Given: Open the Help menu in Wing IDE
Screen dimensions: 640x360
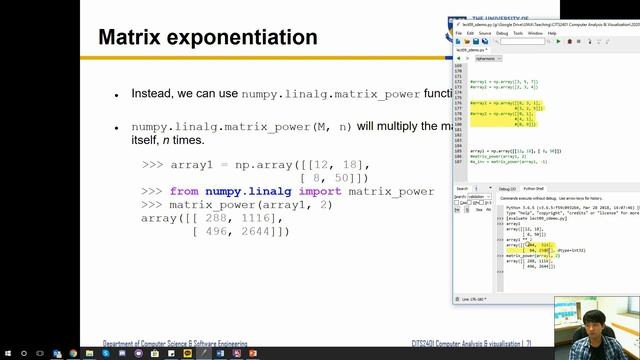Looking at the screenshot, I should (x=552, y=33).
